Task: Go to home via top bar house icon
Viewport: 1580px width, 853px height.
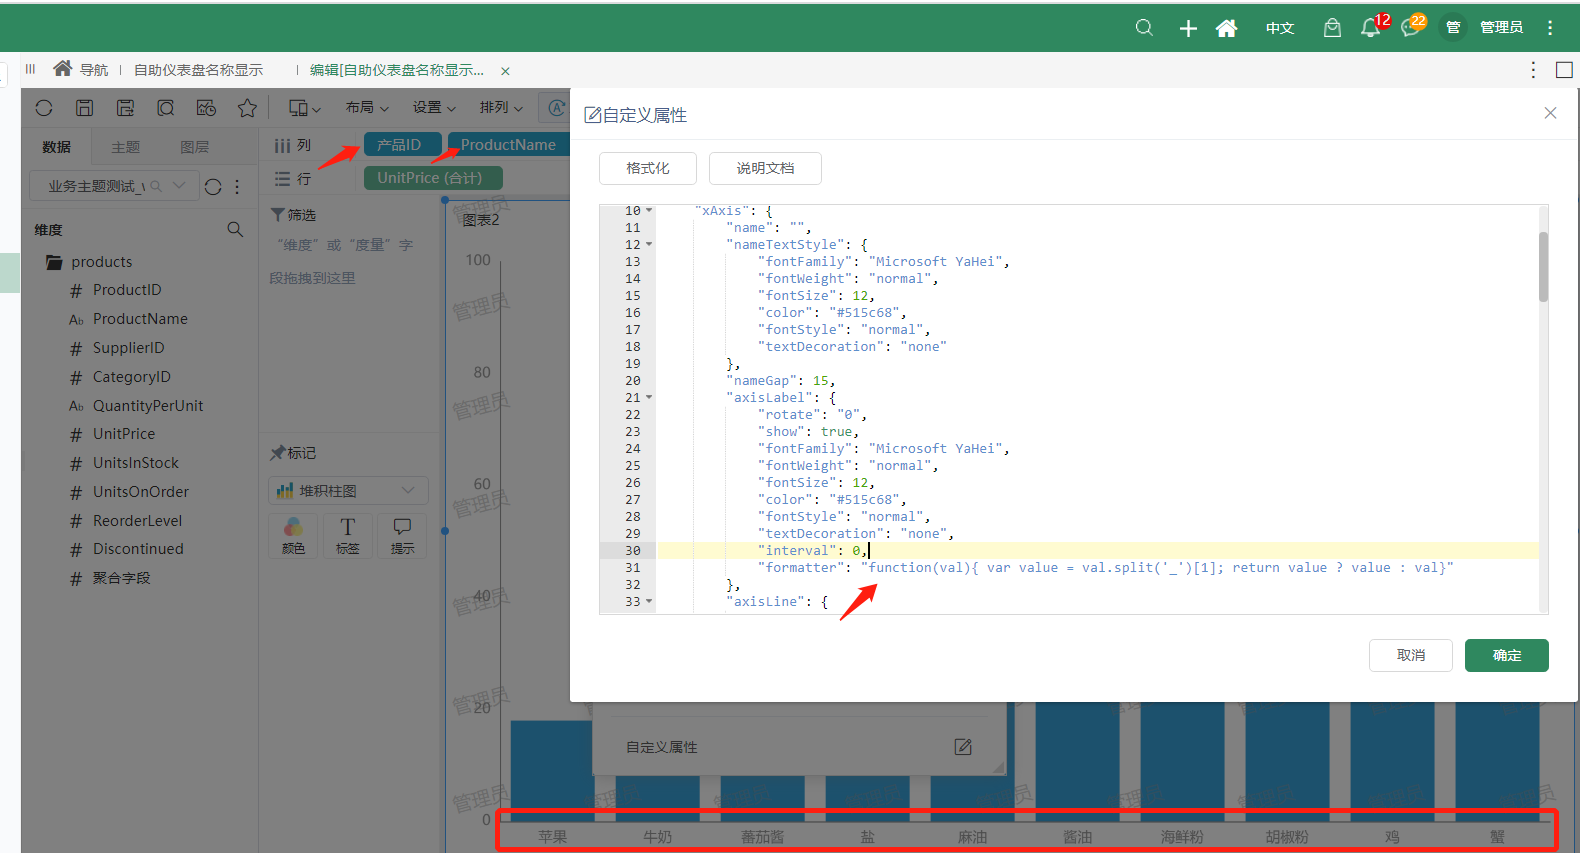Action: [1227, 28]
